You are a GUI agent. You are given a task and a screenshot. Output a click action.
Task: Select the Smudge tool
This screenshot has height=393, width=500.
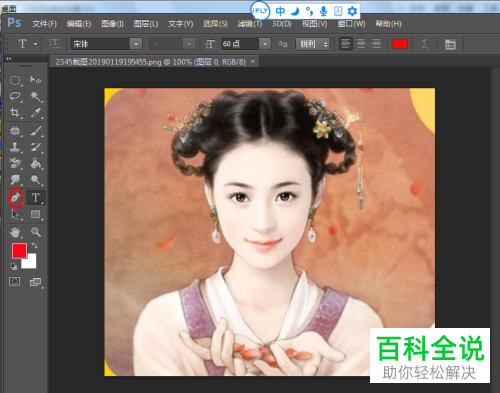pyautogui.click(x=15, y=180)
